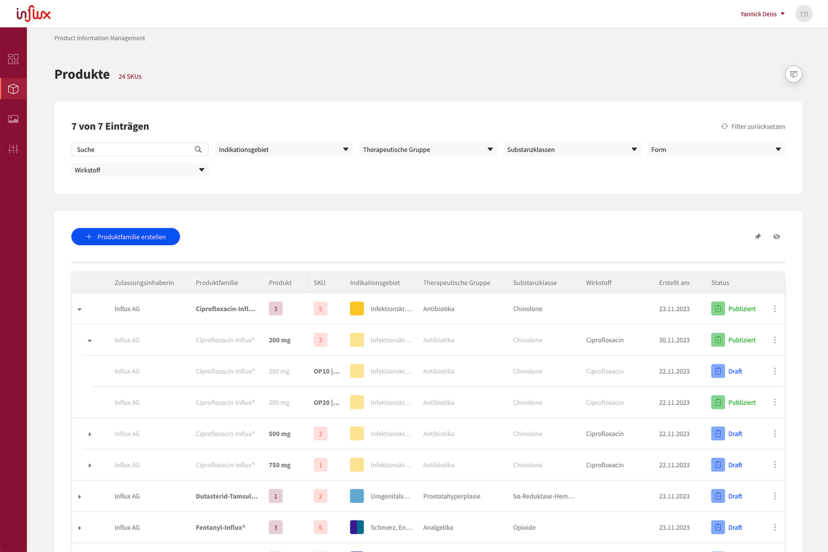Click Prostatahyperplasie cell
Viewport: 828px width, 552px height.
coord(451,496)
